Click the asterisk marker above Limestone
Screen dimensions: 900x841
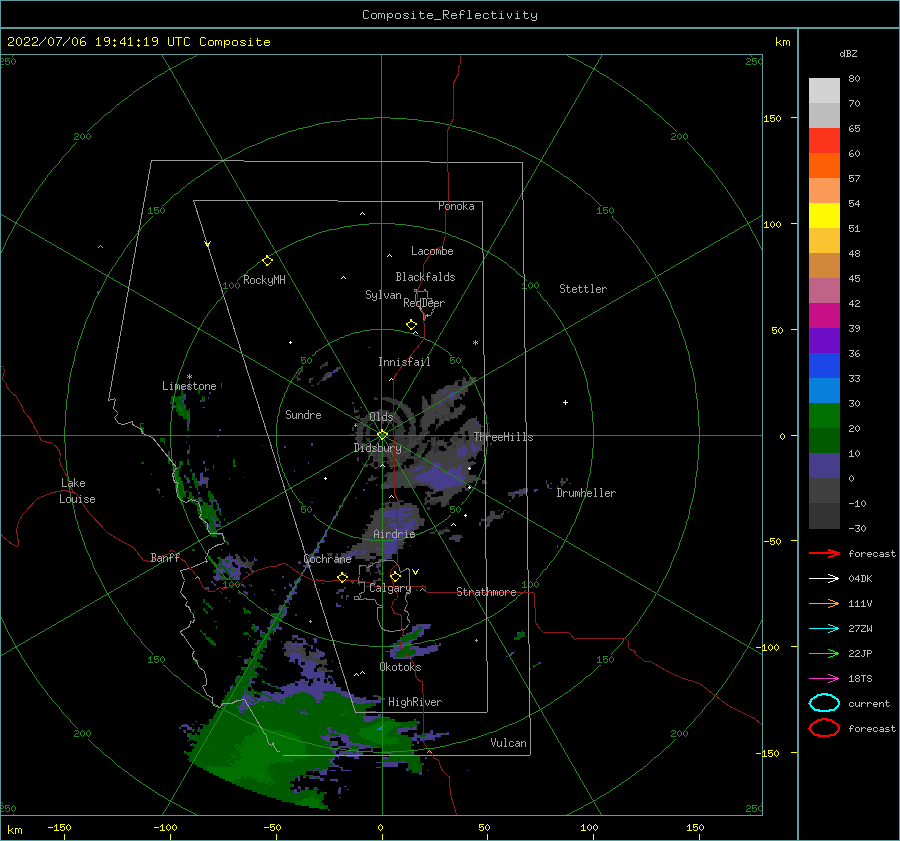point(189,377)
